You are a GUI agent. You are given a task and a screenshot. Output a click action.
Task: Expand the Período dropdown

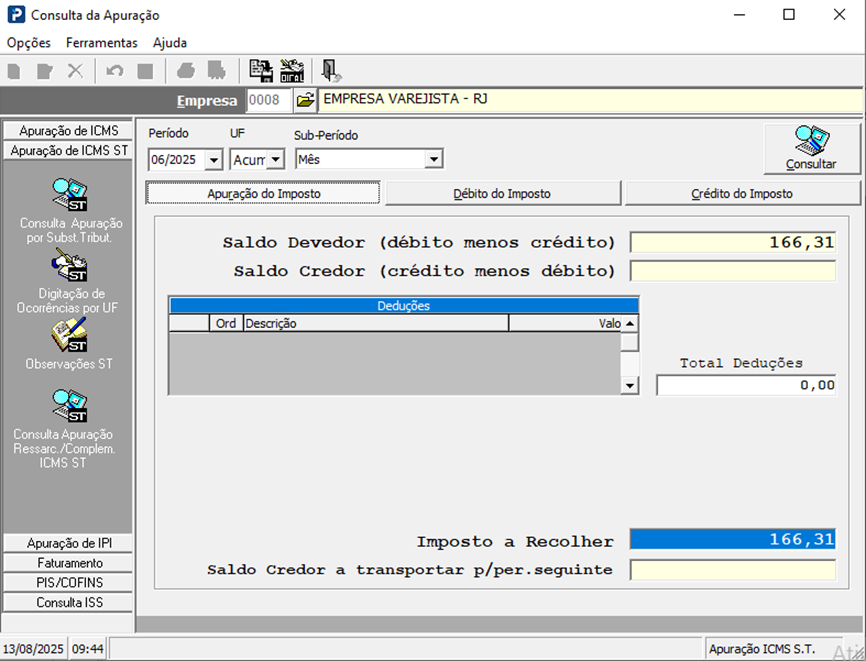(213, 159)
